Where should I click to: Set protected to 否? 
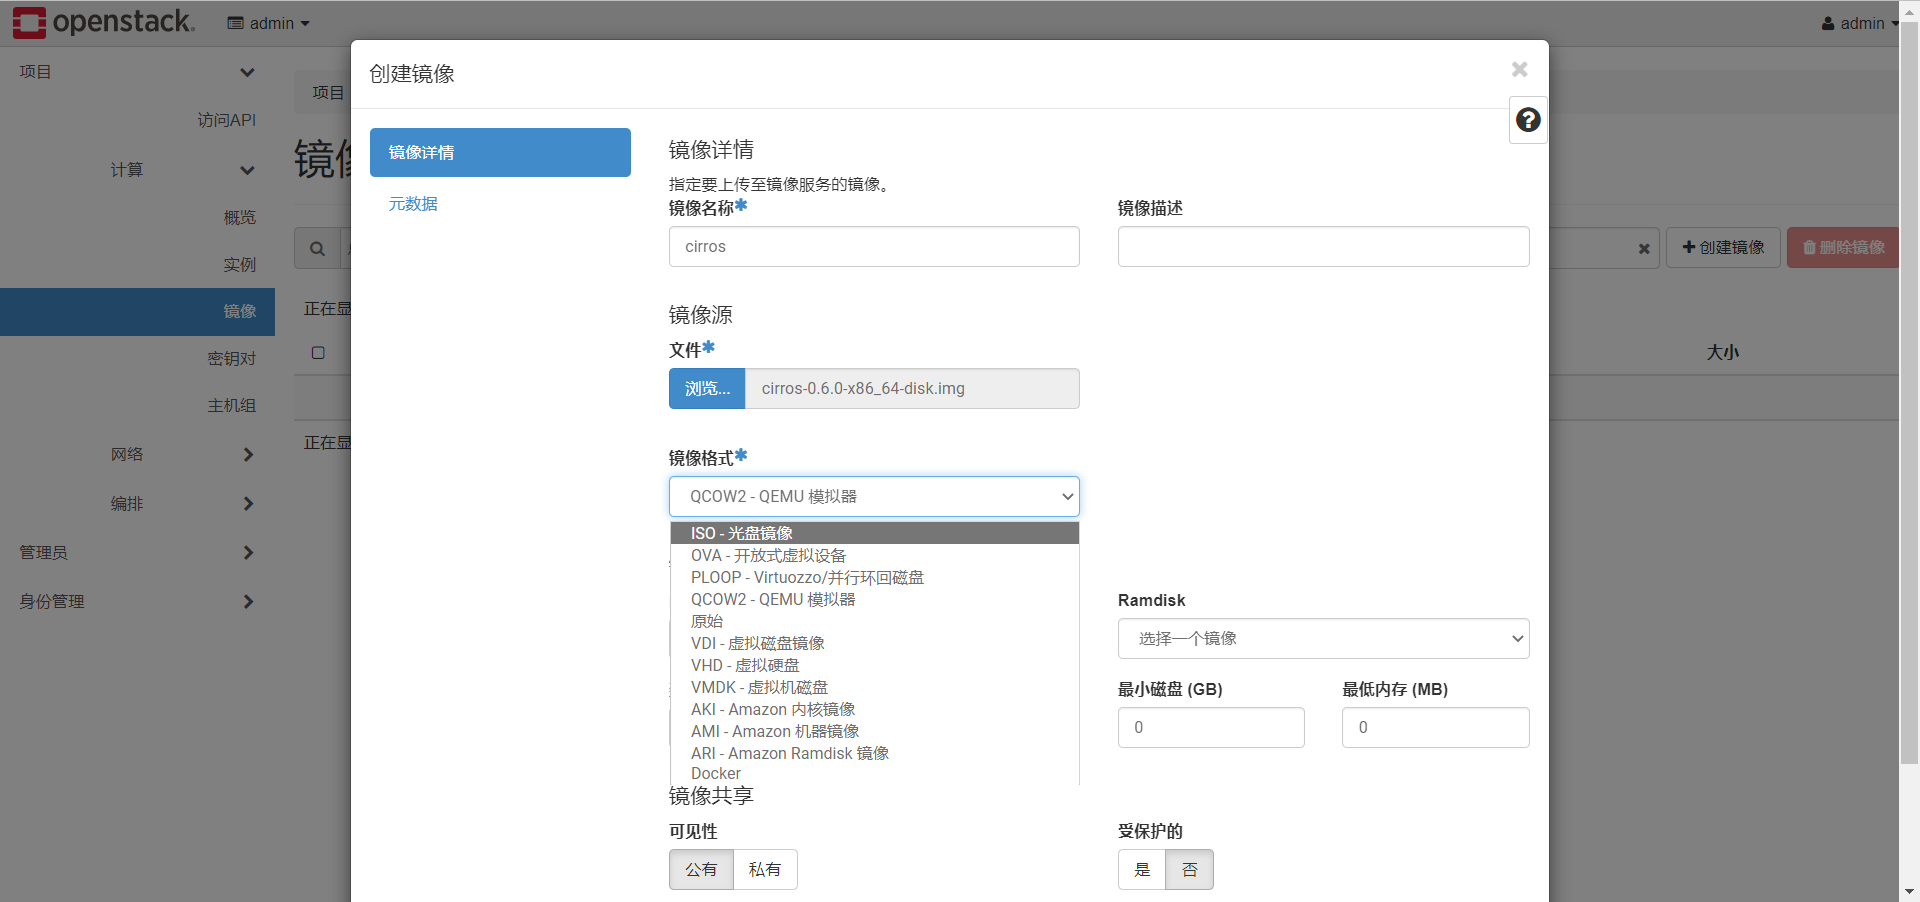click(x=1190, y=869)
